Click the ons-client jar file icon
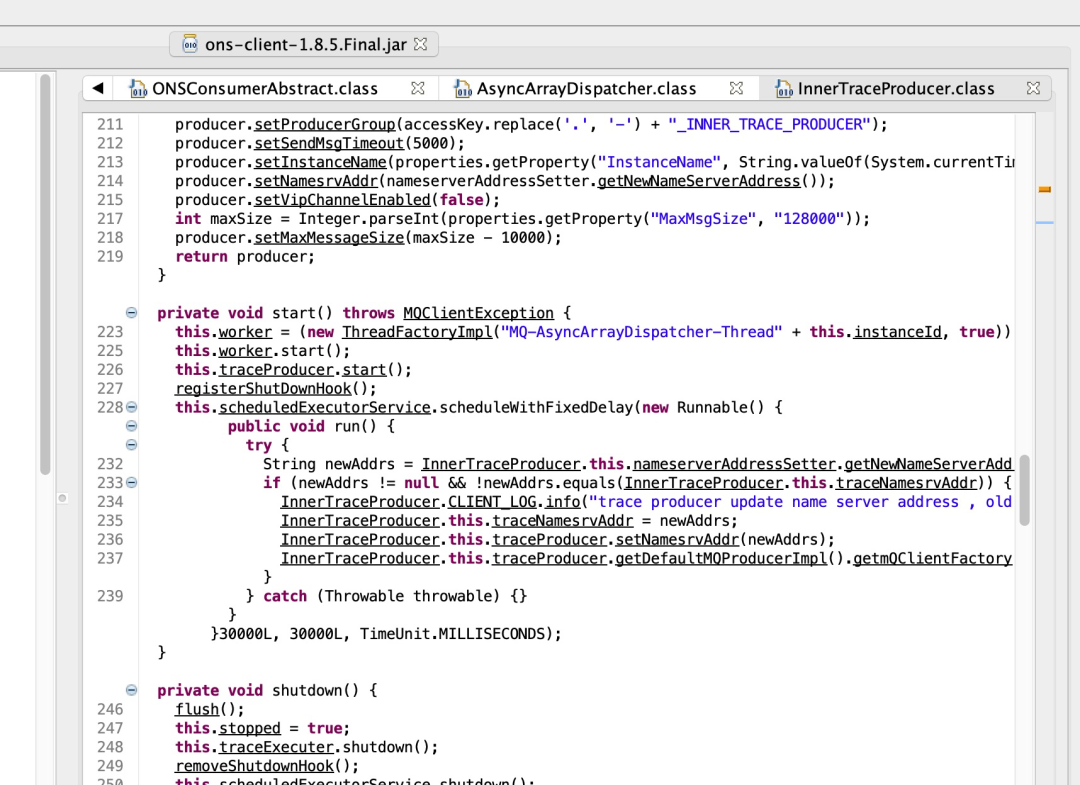1080x785 pixels. 190,44
